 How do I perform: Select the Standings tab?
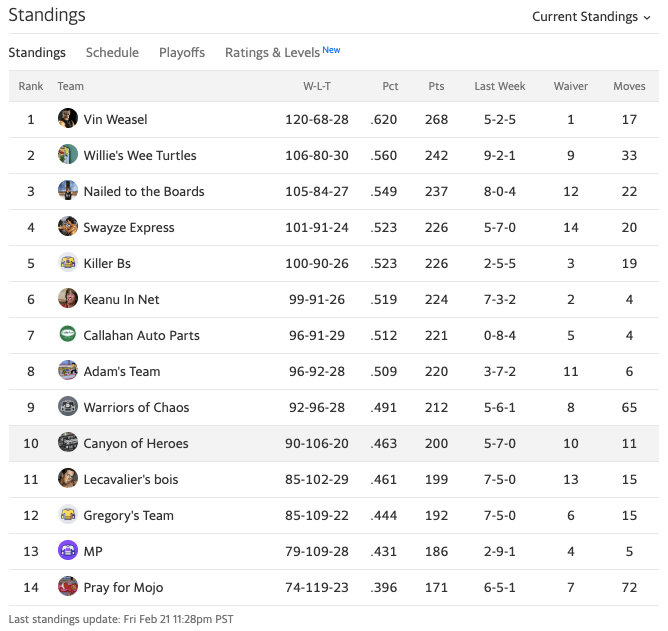tap(37, 52)
